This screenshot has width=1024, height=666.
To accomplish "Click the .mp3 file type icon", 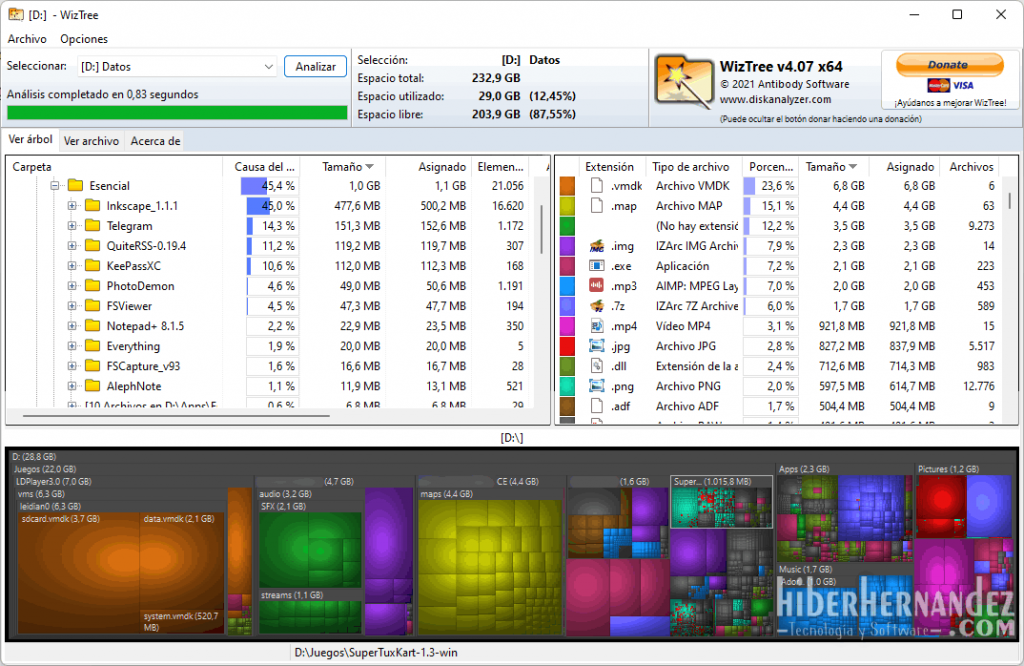I will pos(597,286).
